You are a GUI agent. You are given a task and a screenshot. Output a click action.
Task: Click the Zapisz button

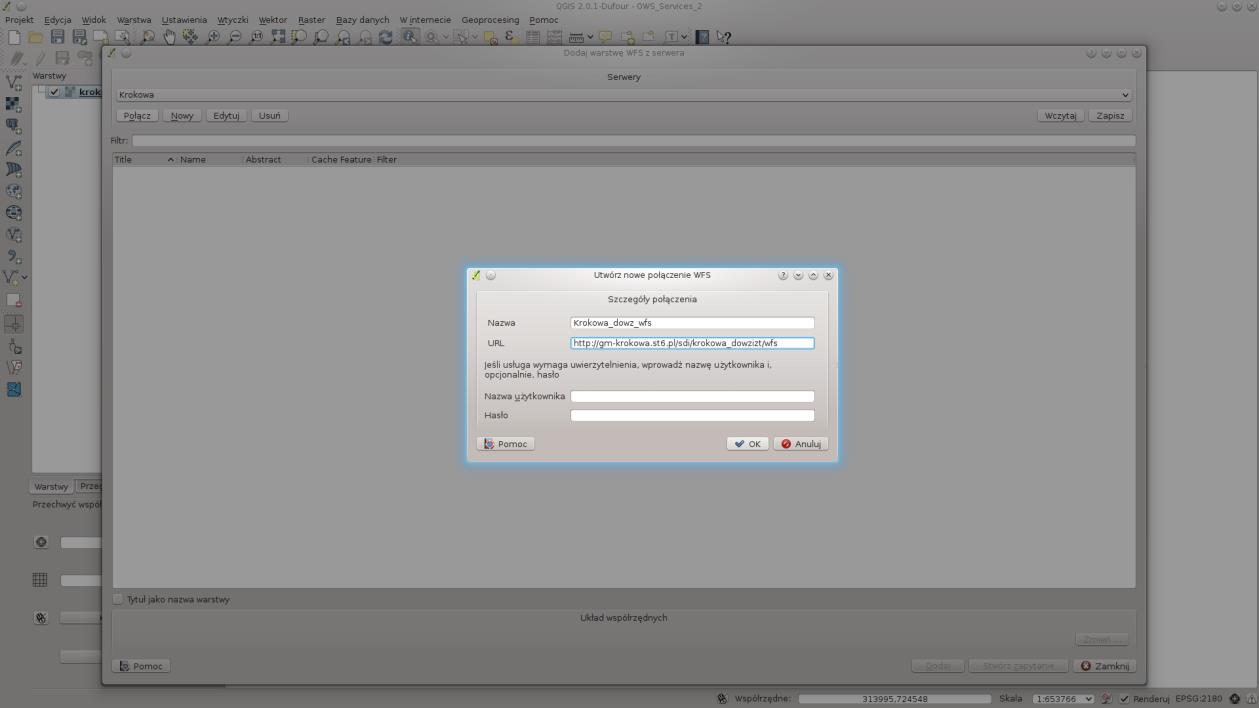(1110, 116)
